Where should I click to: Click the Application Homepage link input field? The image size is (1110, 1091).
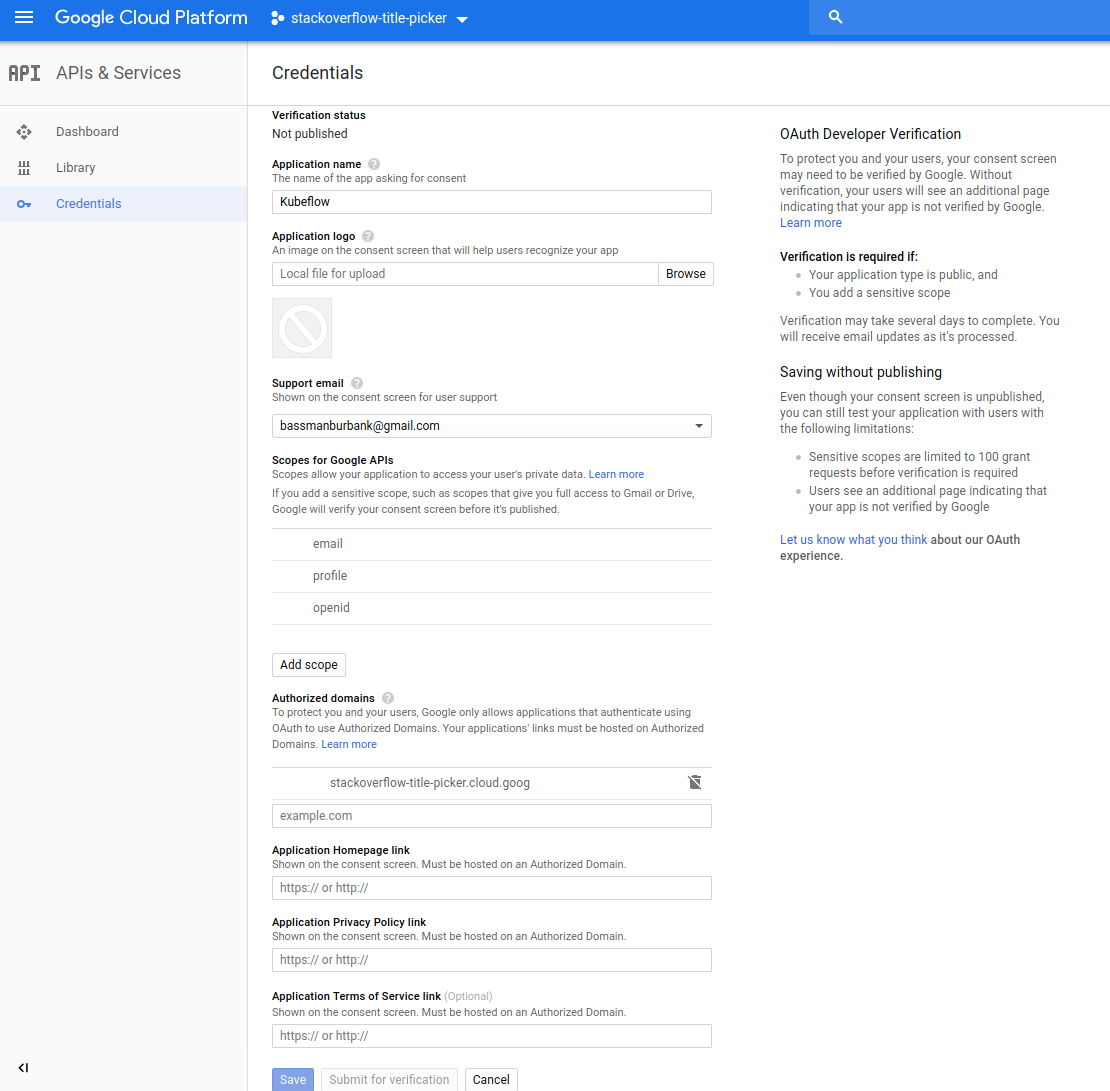(x=491, y=887)
